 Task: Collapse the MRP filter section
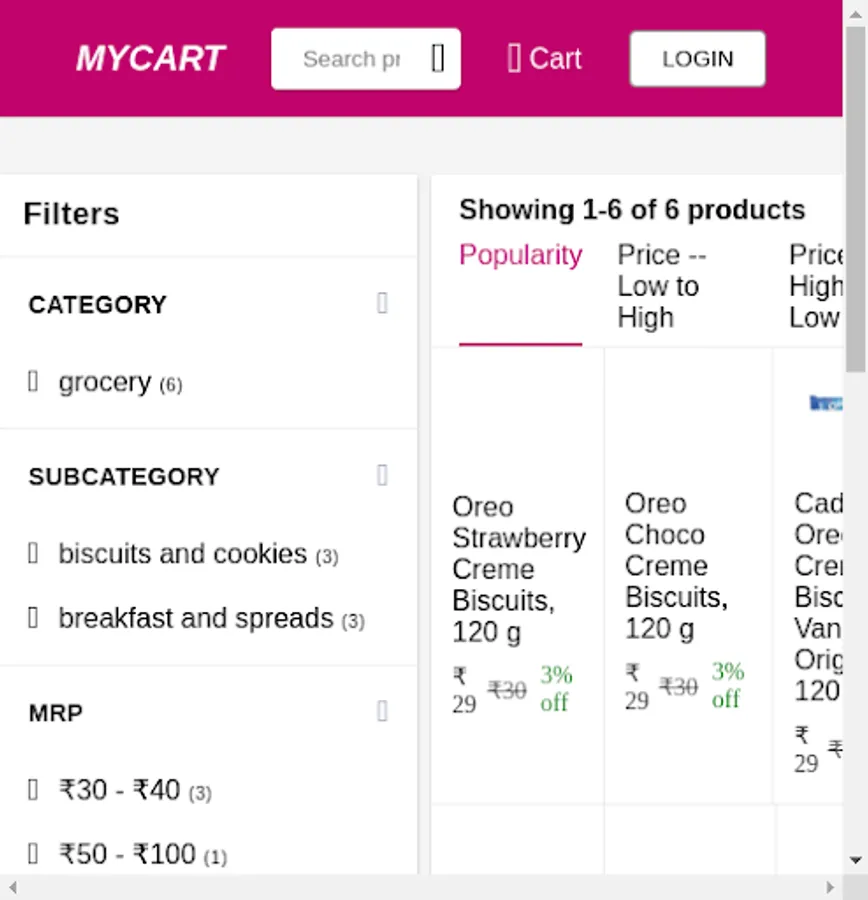[382, 711]
